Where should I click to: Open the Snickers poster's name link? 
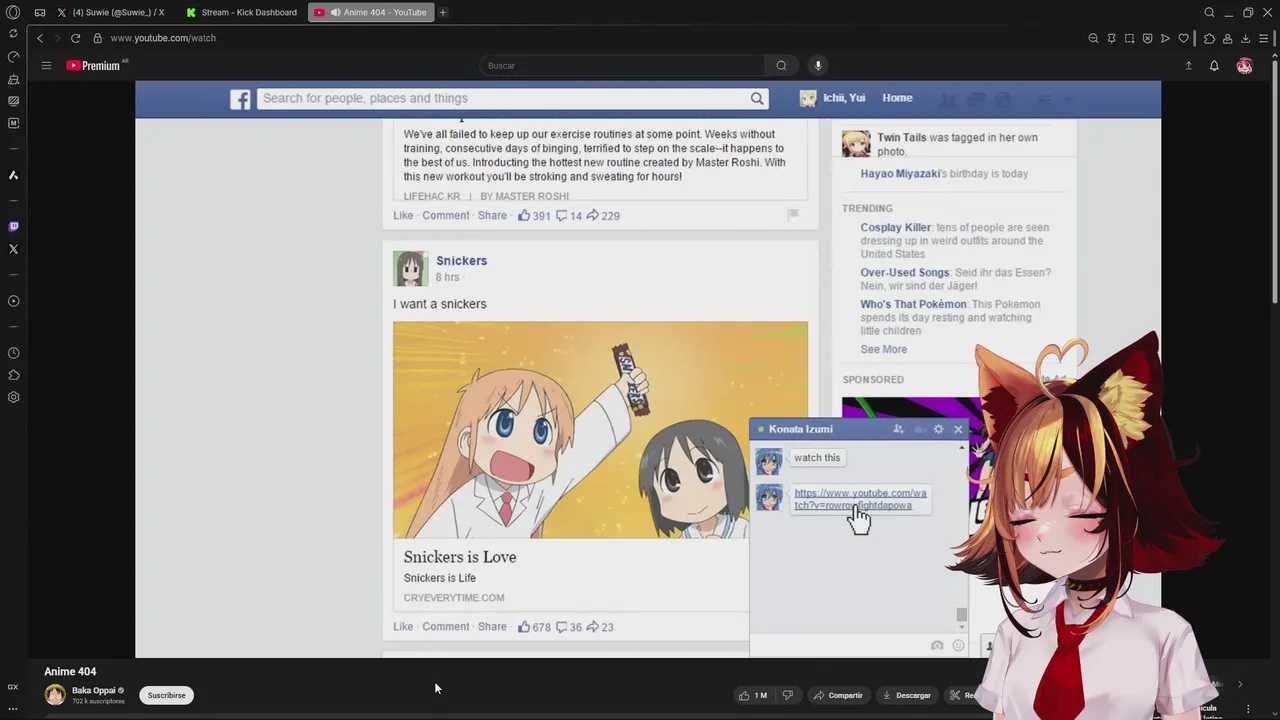pos(461,261)
